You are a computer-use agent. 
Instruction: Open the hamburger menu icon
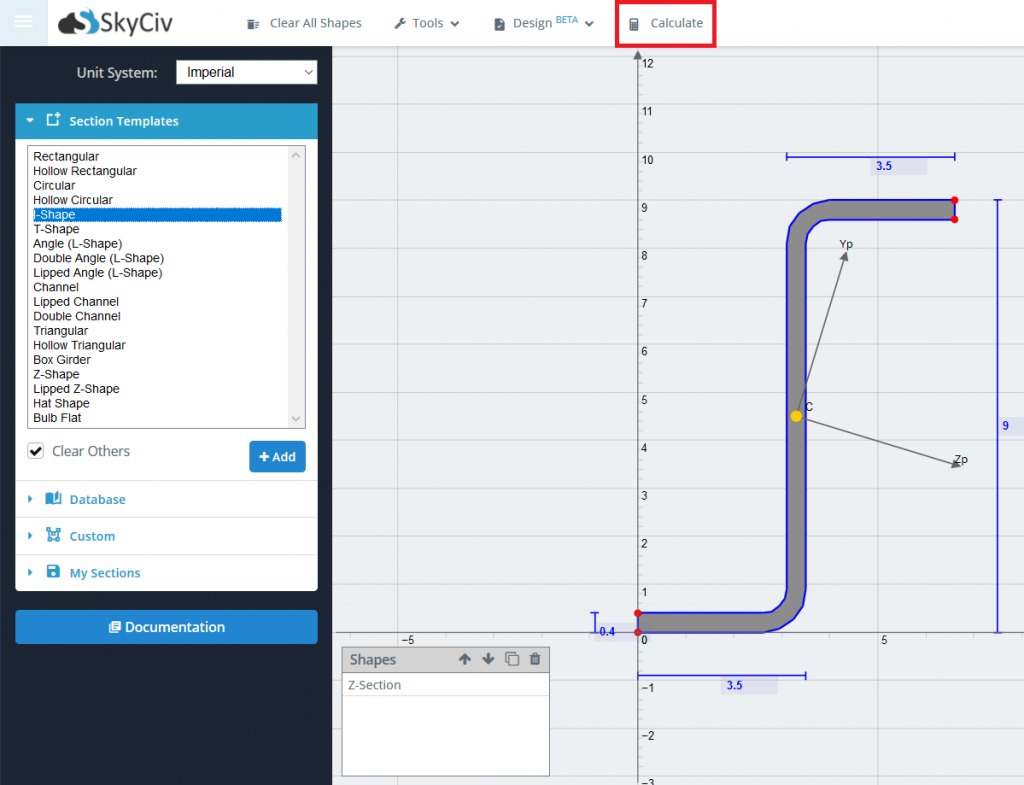tap(22, 22)
